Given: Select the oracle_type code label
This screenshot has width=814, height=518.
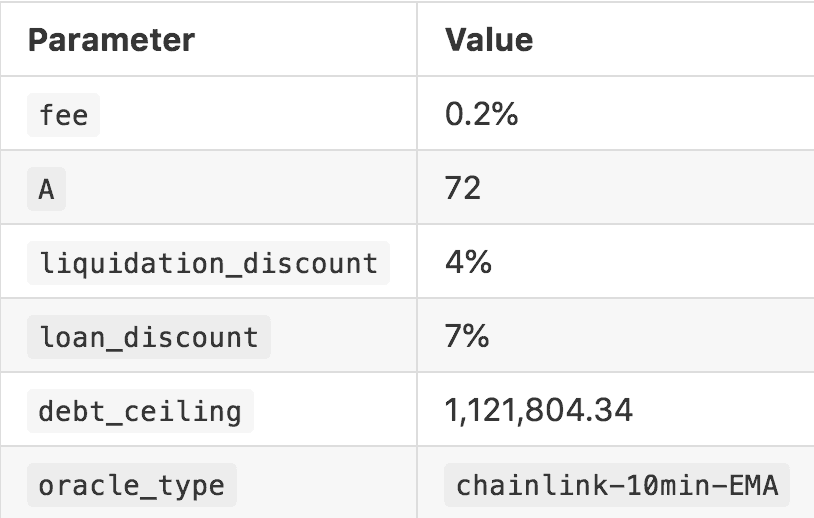Looking at the screenshot, I should pyautogui.click(x=131, y=486).
